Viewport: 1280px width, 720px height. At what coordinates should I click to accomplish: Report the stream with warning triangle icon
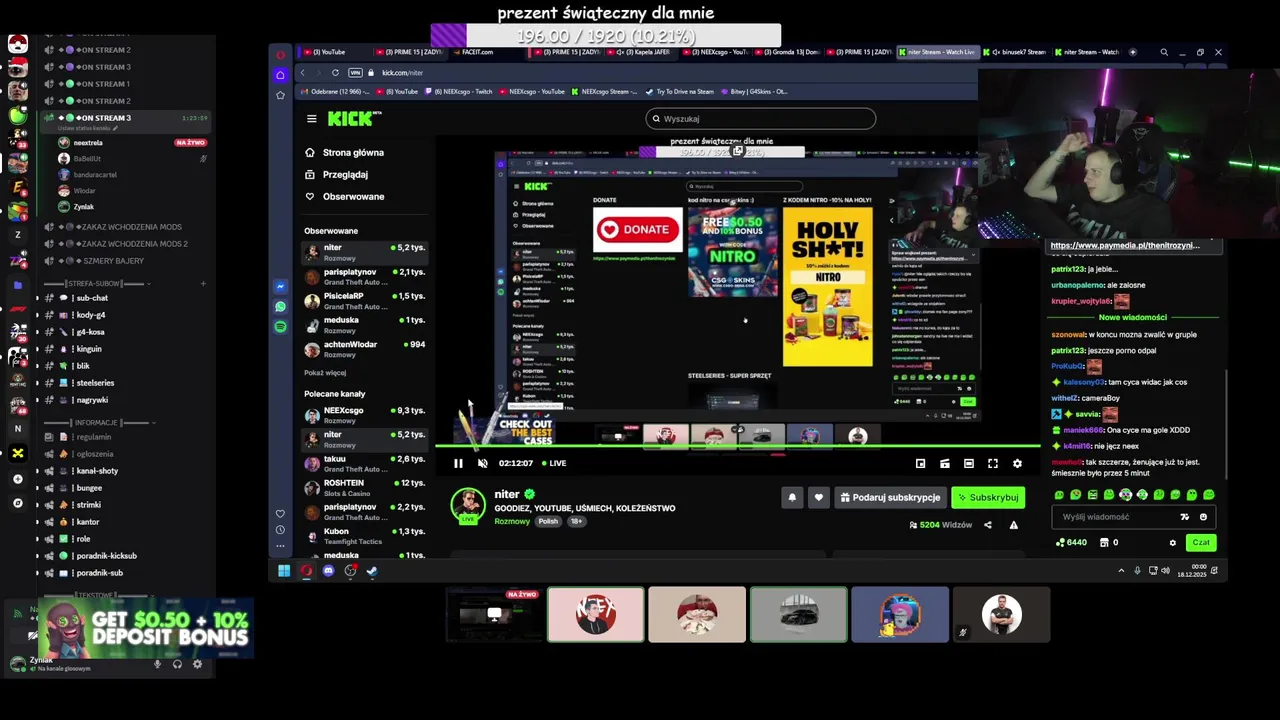(x=1013, y=525)
